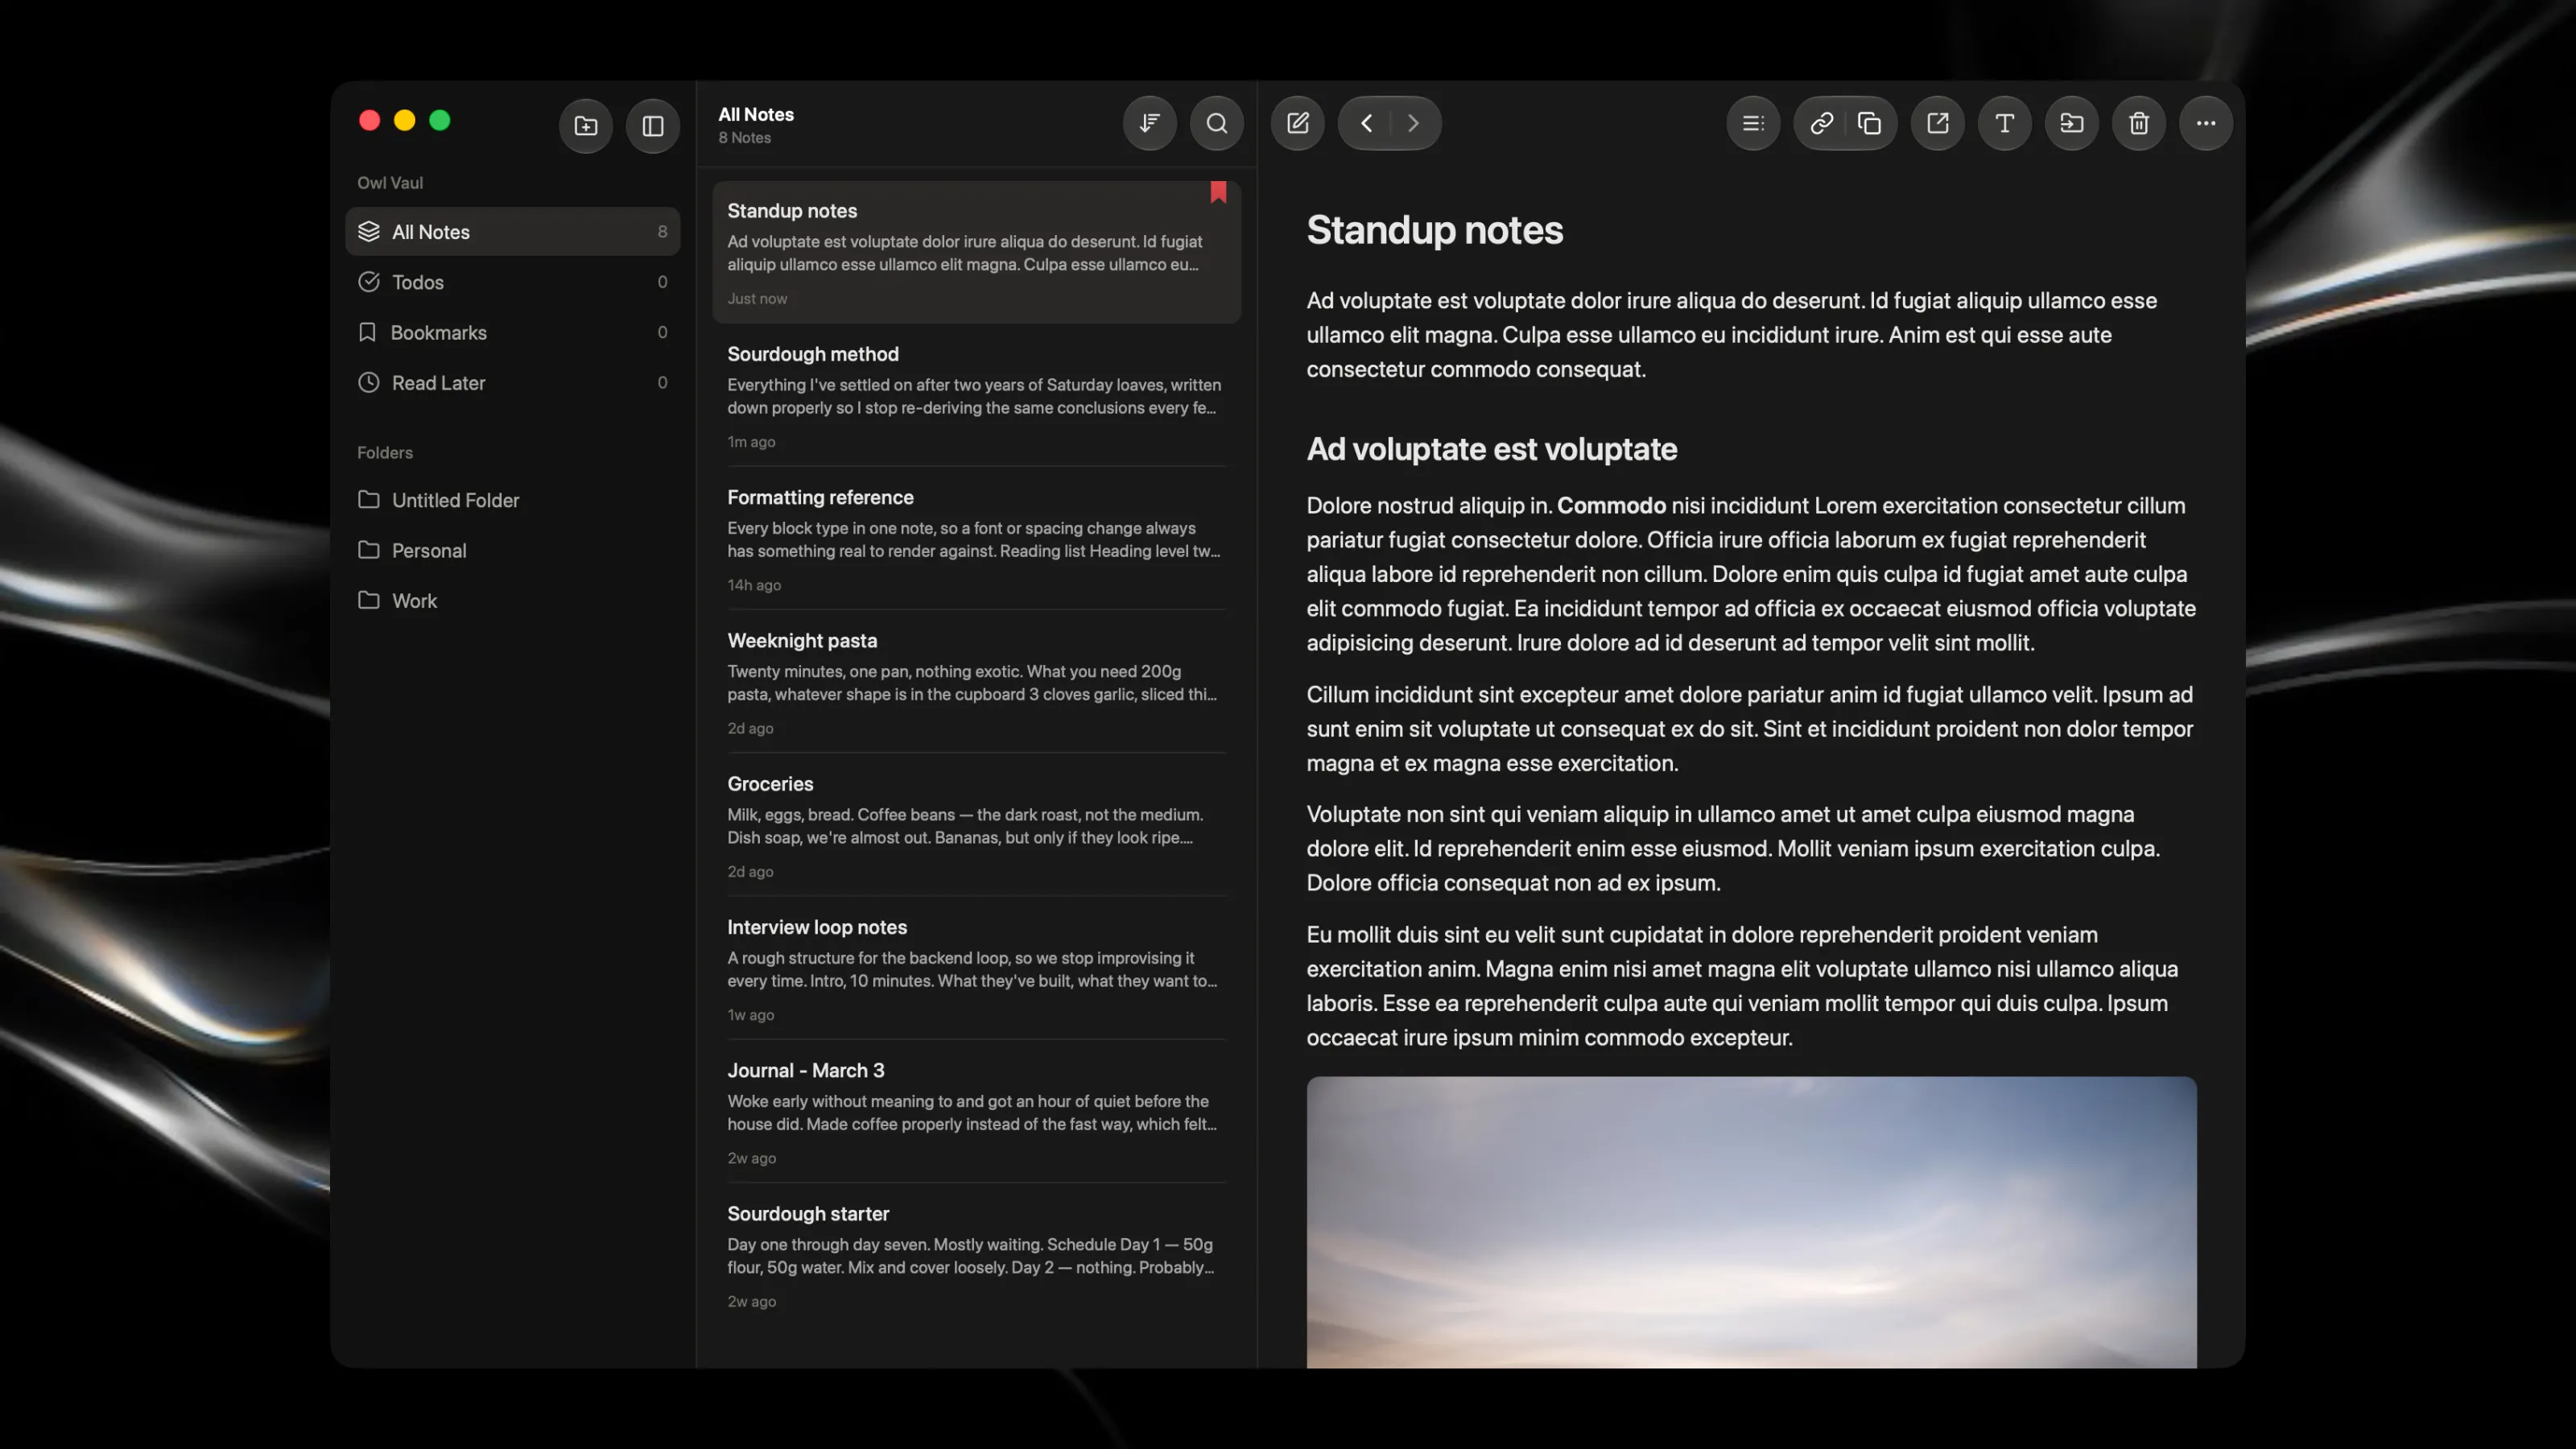Click the All Notes list header title

756,115
